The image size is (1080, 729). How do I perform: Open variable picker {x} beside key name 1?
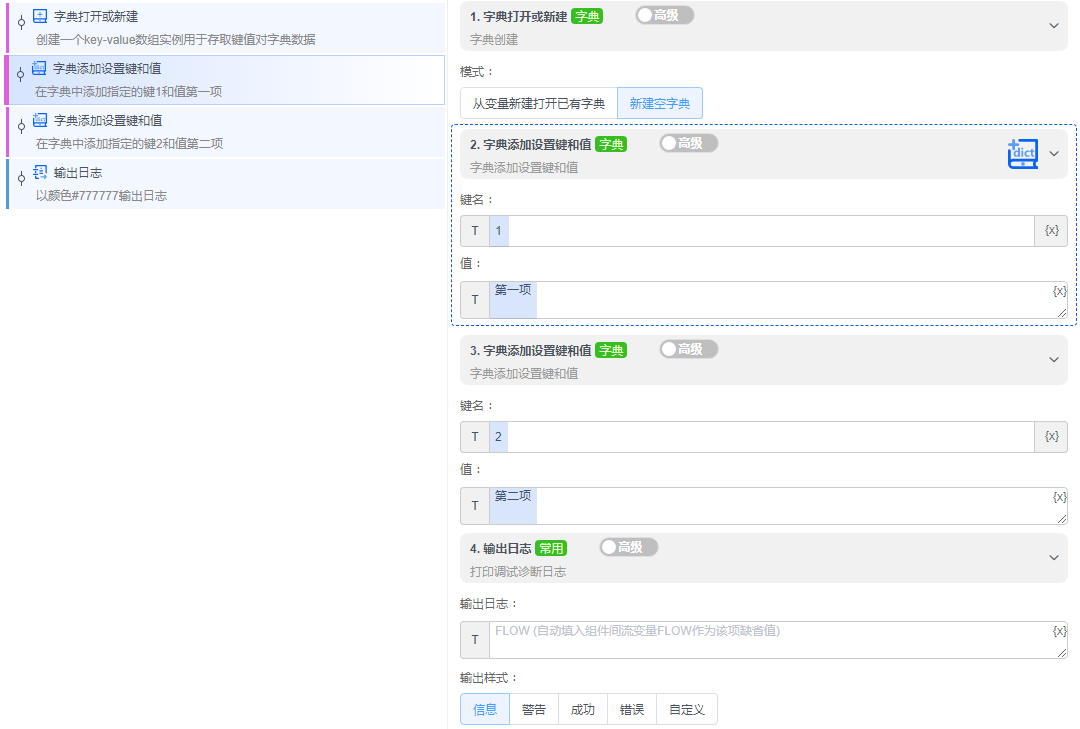point(1049,230)
